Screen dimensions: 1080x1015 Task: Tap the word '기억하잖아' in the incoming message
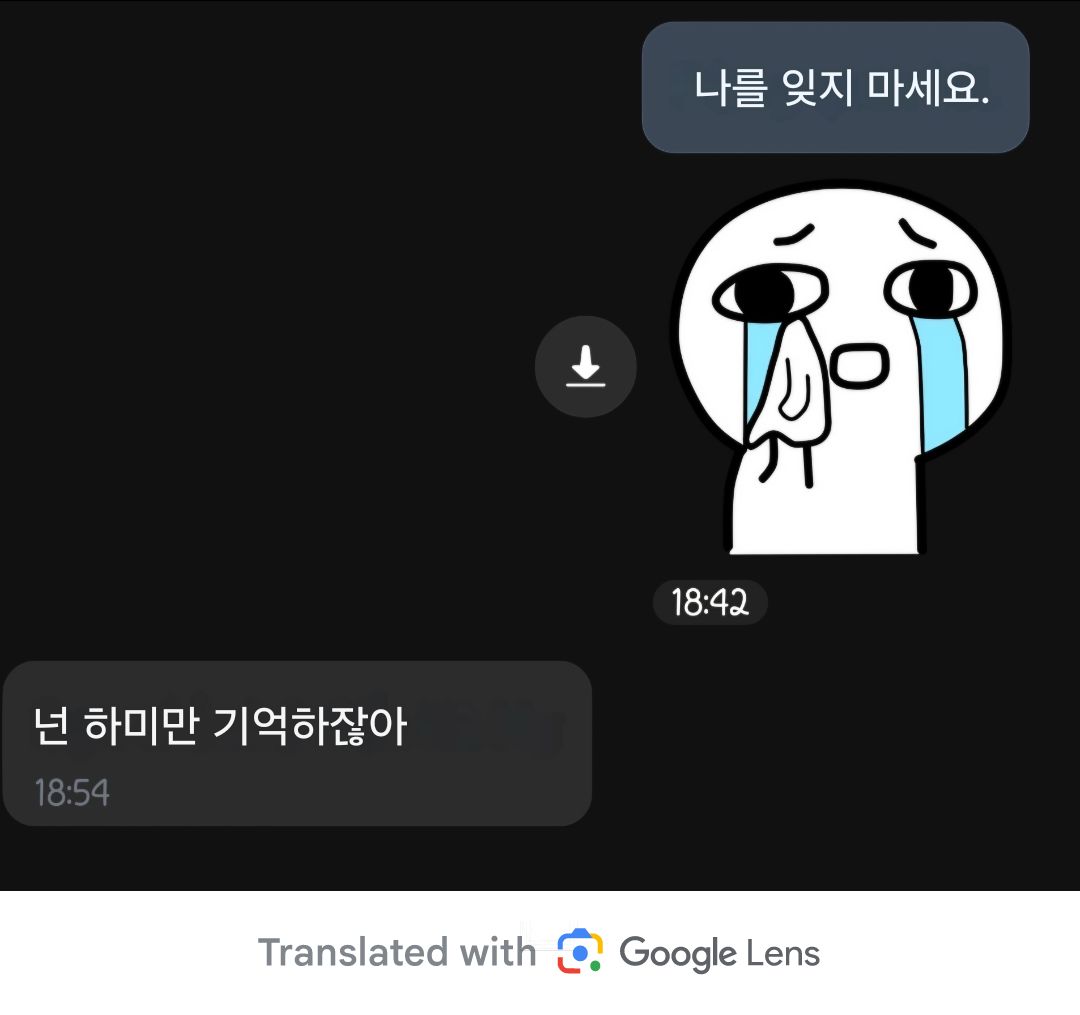(310, 726)
